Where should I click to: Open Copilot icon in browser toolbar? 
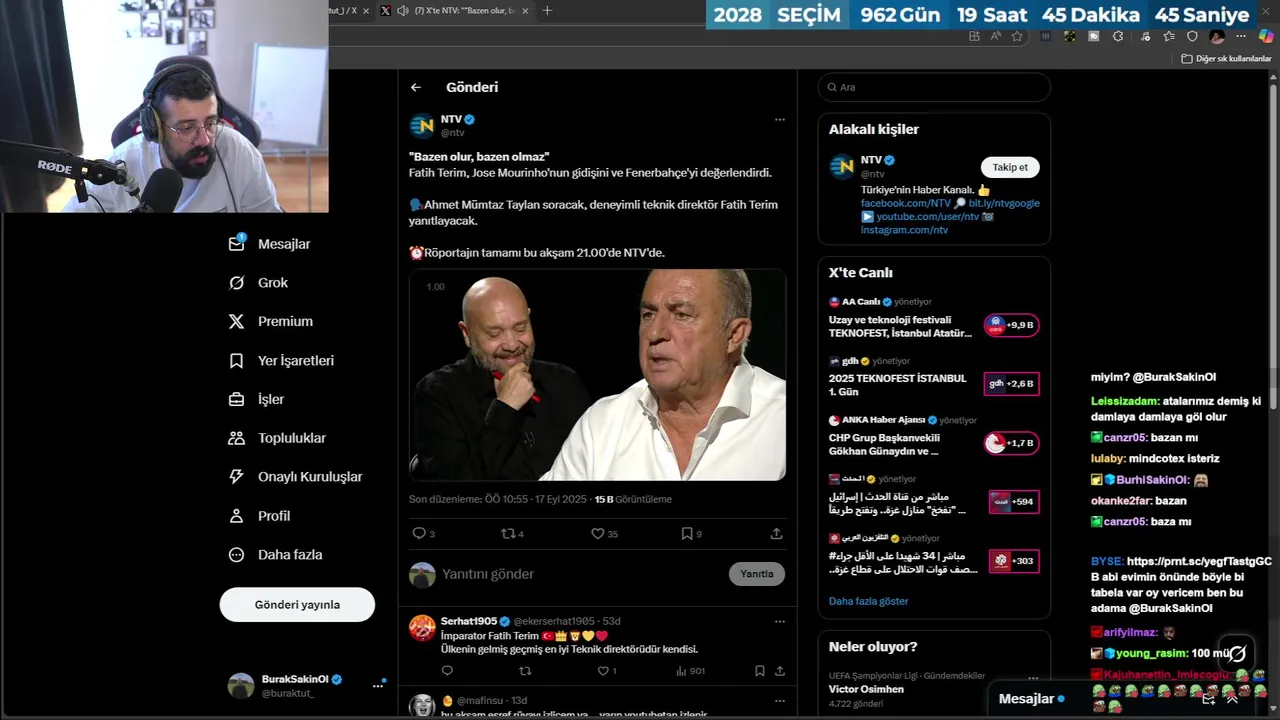click(1266, 36)
